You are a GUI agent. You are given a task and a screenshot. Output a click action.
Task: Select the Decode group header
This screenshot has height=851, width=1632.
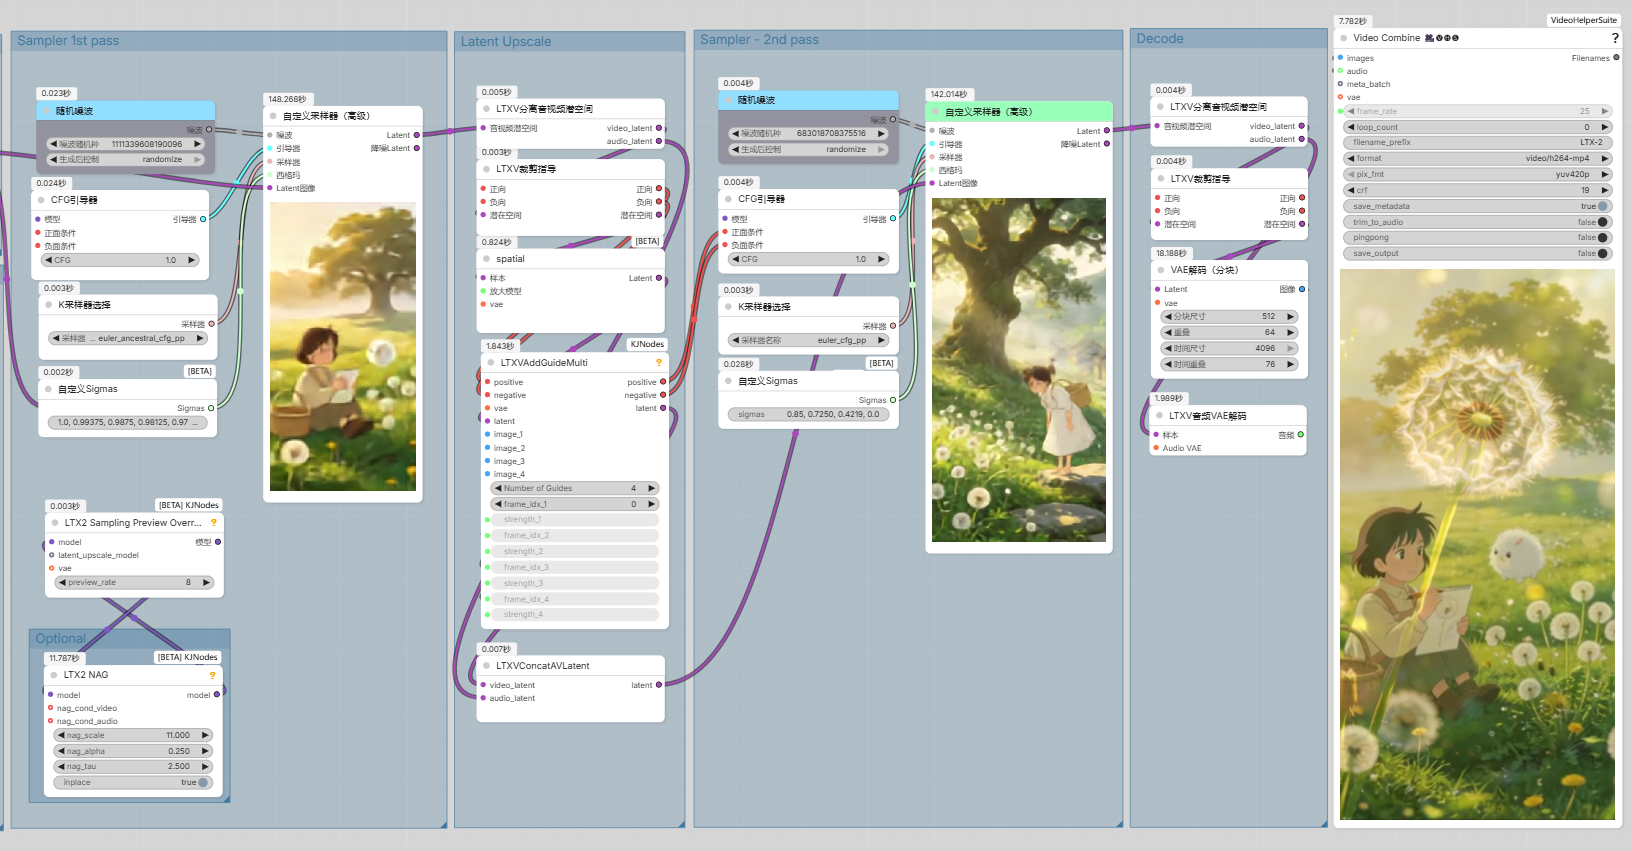pyautogui.click(x=1160, y=39)
